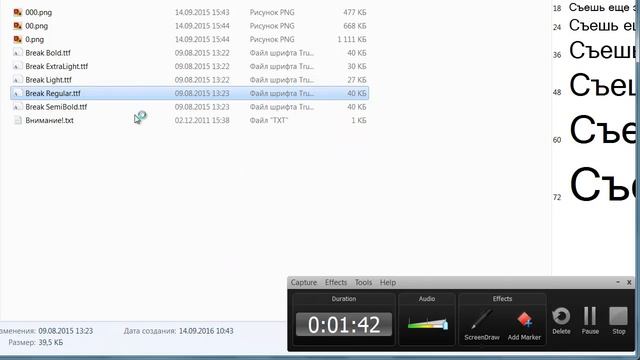Select the 0.png file icon
This screenshot has width=640, height=360.
(x=17, y=39)
